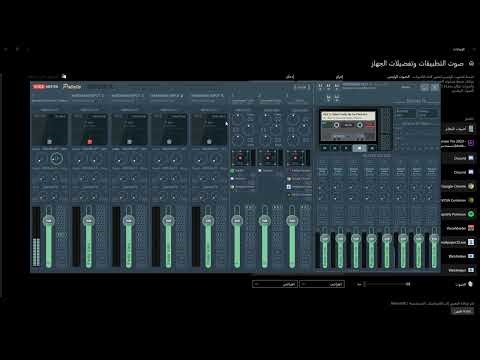The width and height of the screenshot is (480, 360).
Task: Click the second Discord icon in sound settings
Action: [x=471, y=172]
